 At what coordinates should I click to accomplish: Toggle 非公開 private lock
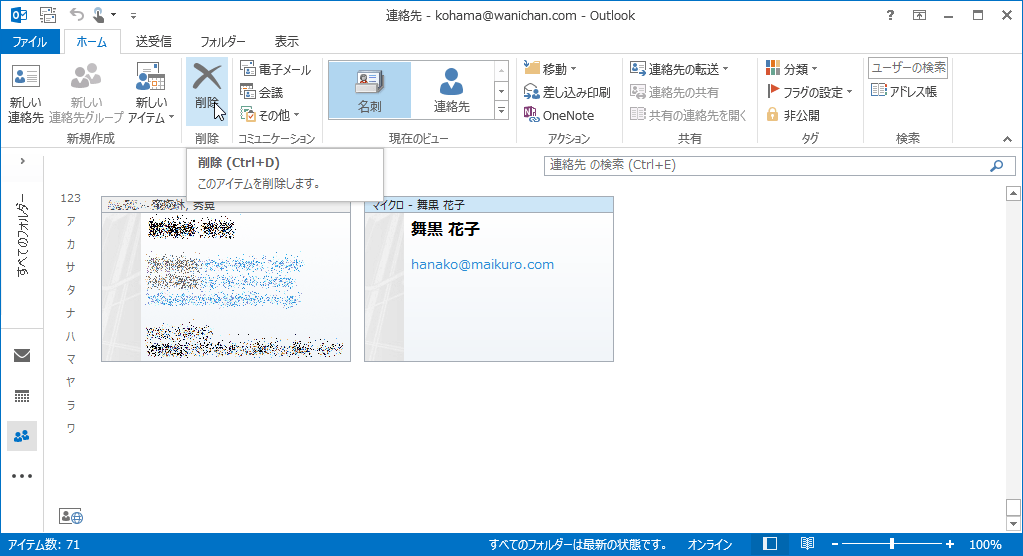pos(793,115)
